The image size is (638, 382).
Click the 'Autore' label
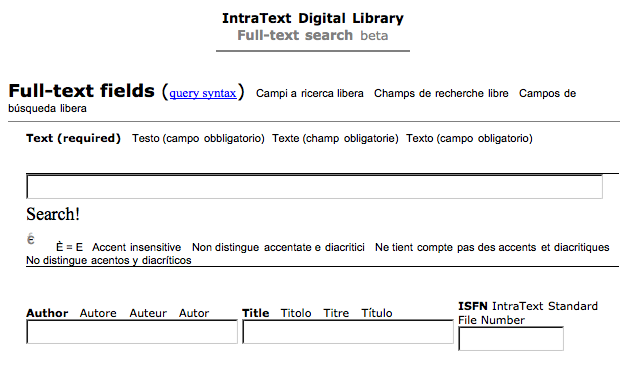(98, 313)
